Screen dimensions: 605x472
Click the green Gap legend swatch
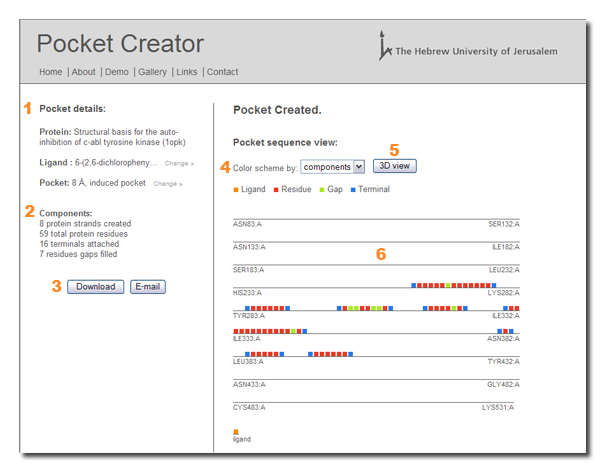coord(322,190)
